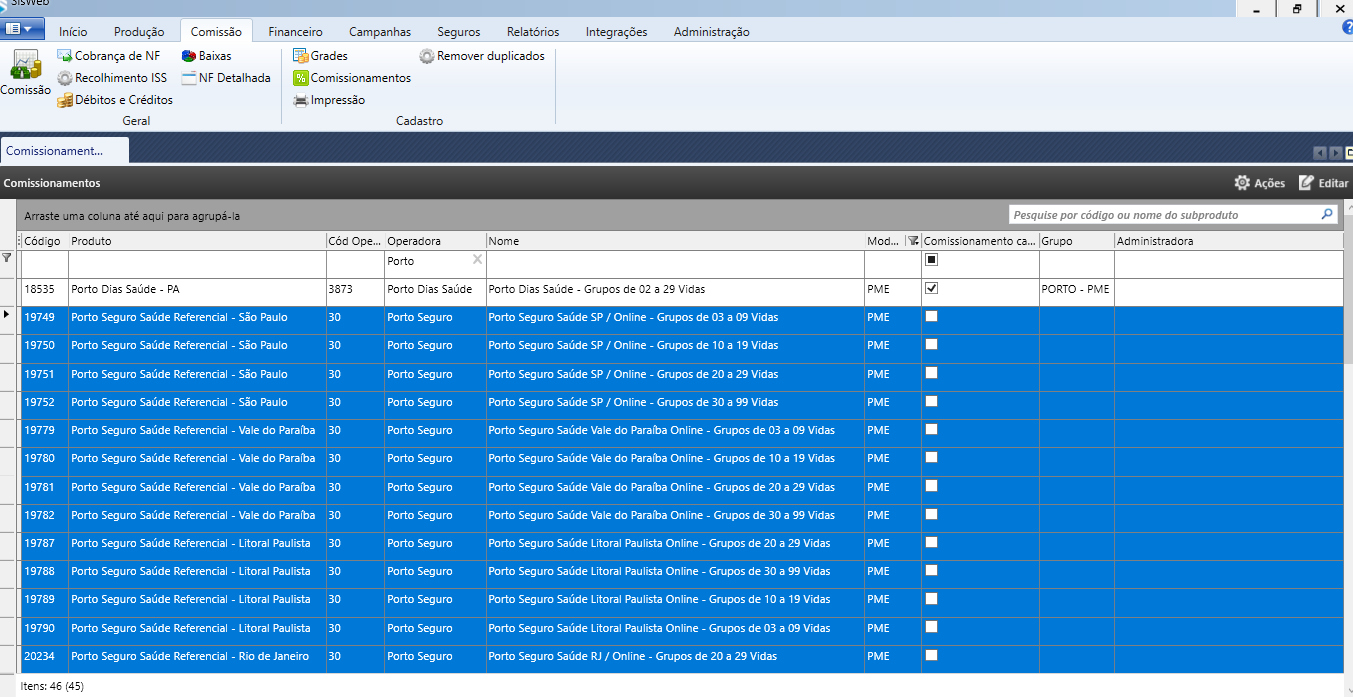Image resolution: width=1353 pixels, height=697 pixels.
Task: Switch to the Relatórios ribbon tab
Action: [533, 32]
